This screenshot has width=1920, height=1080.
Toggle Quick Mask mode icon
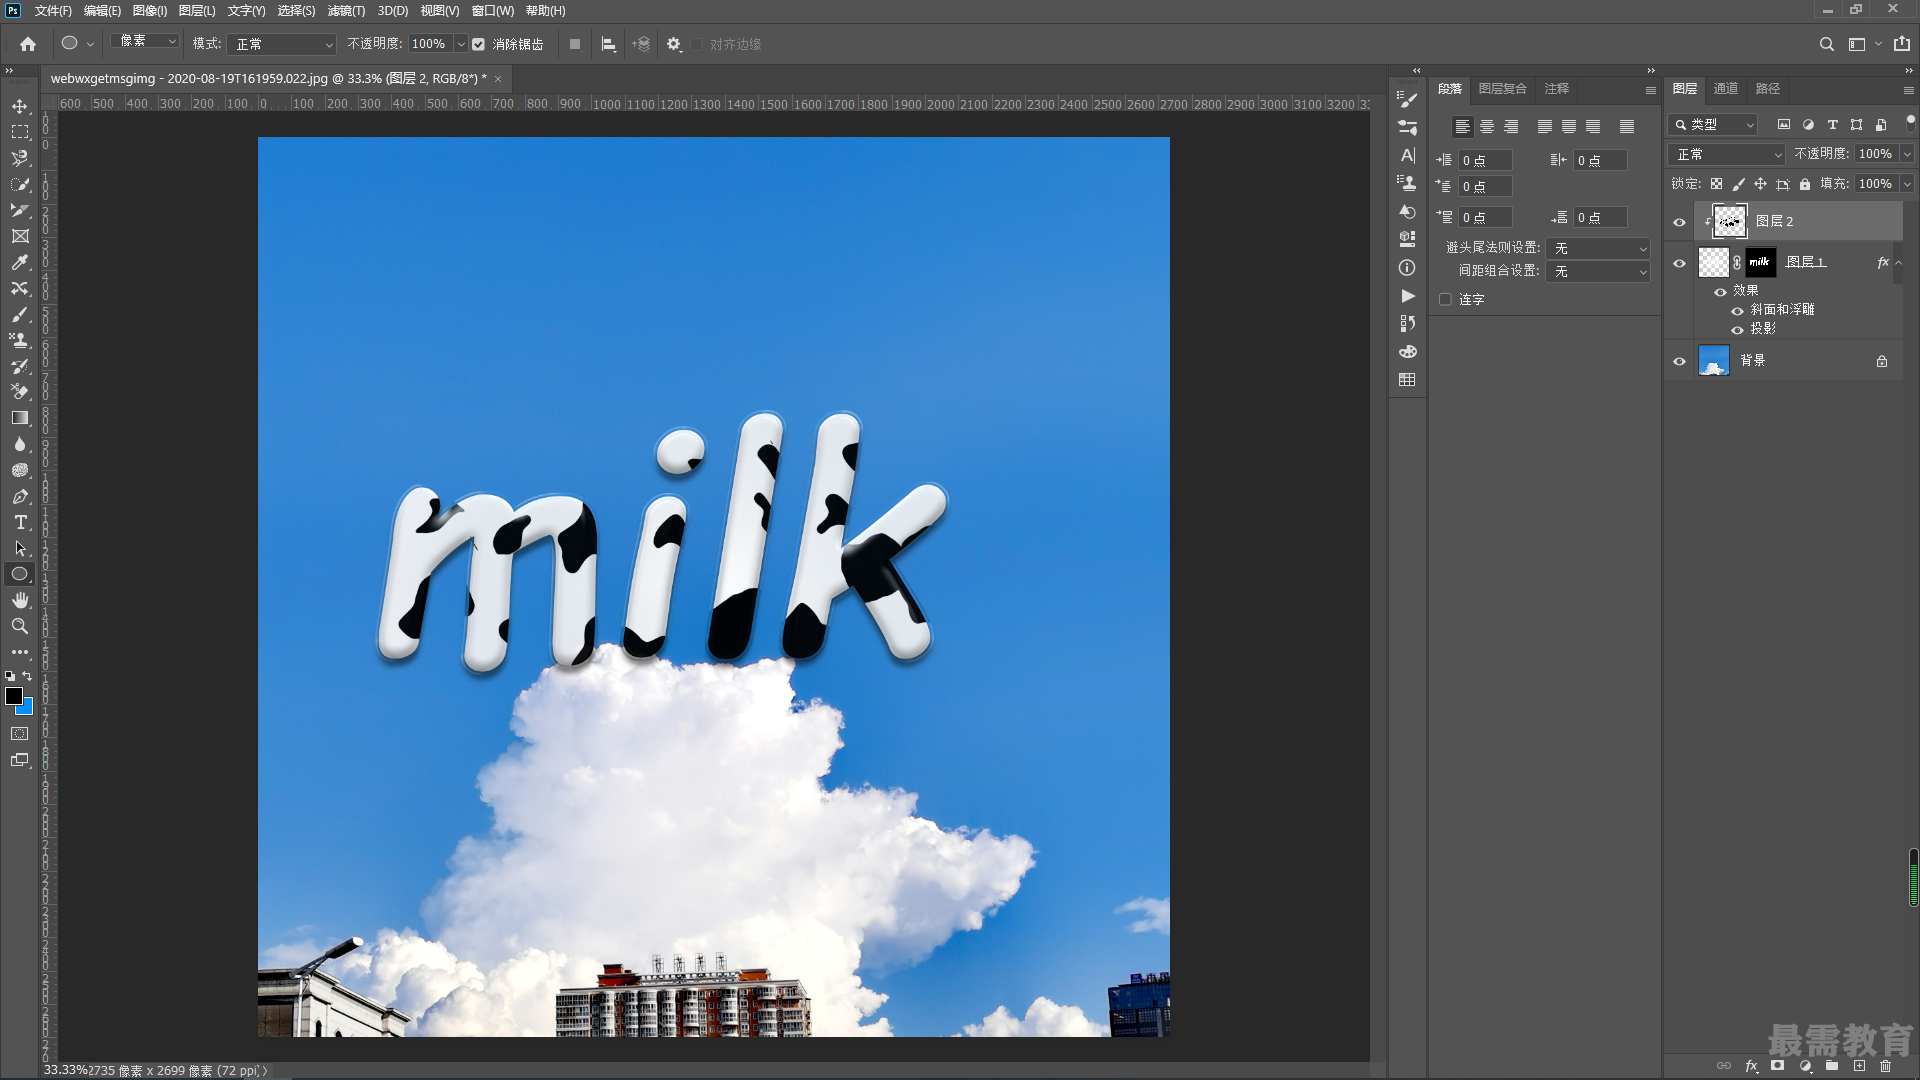point(20,734)
